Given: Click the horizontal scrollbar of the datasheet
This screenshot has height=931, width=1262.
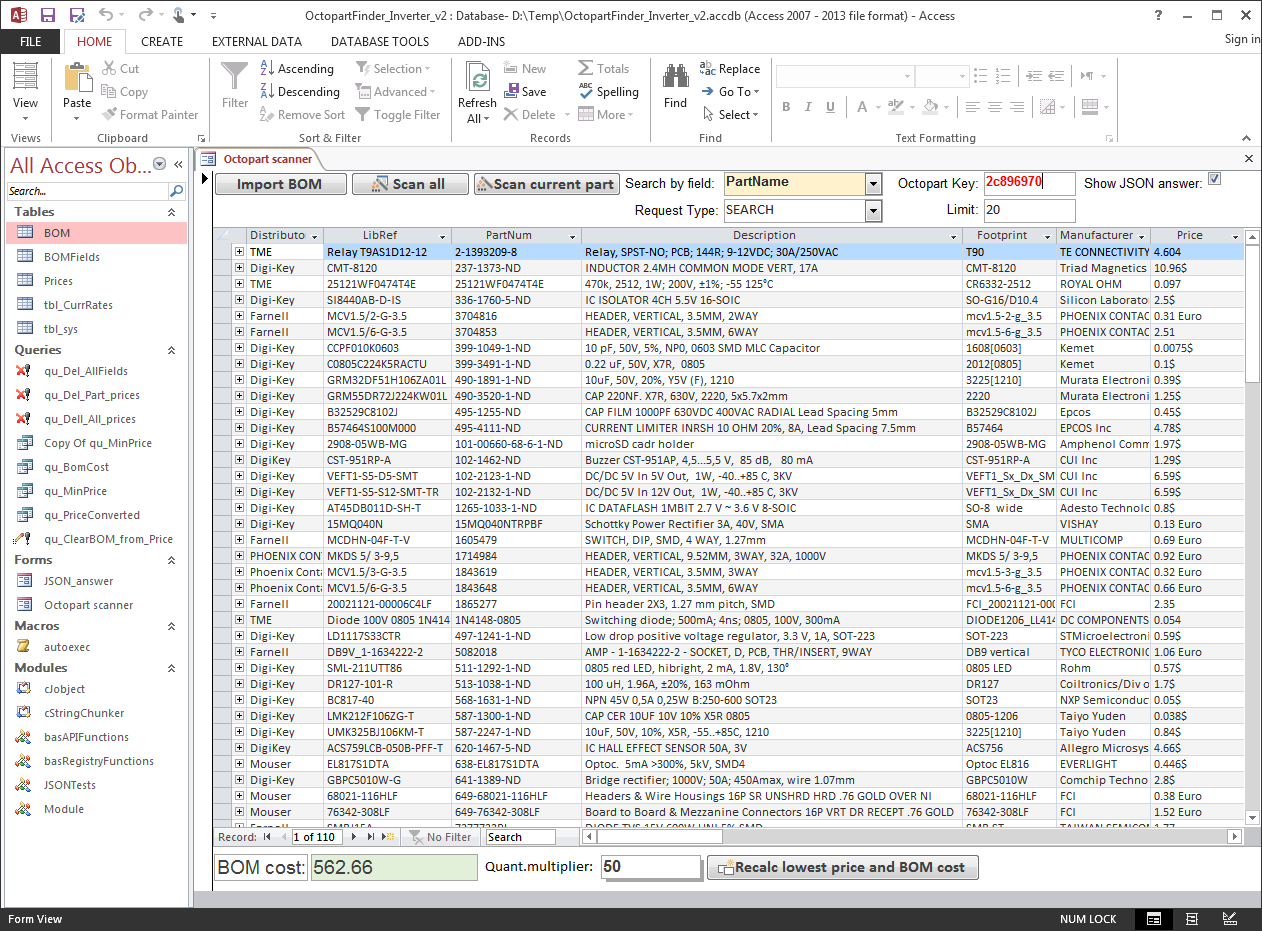Looking at the screenshot, I should coord(912,837).
